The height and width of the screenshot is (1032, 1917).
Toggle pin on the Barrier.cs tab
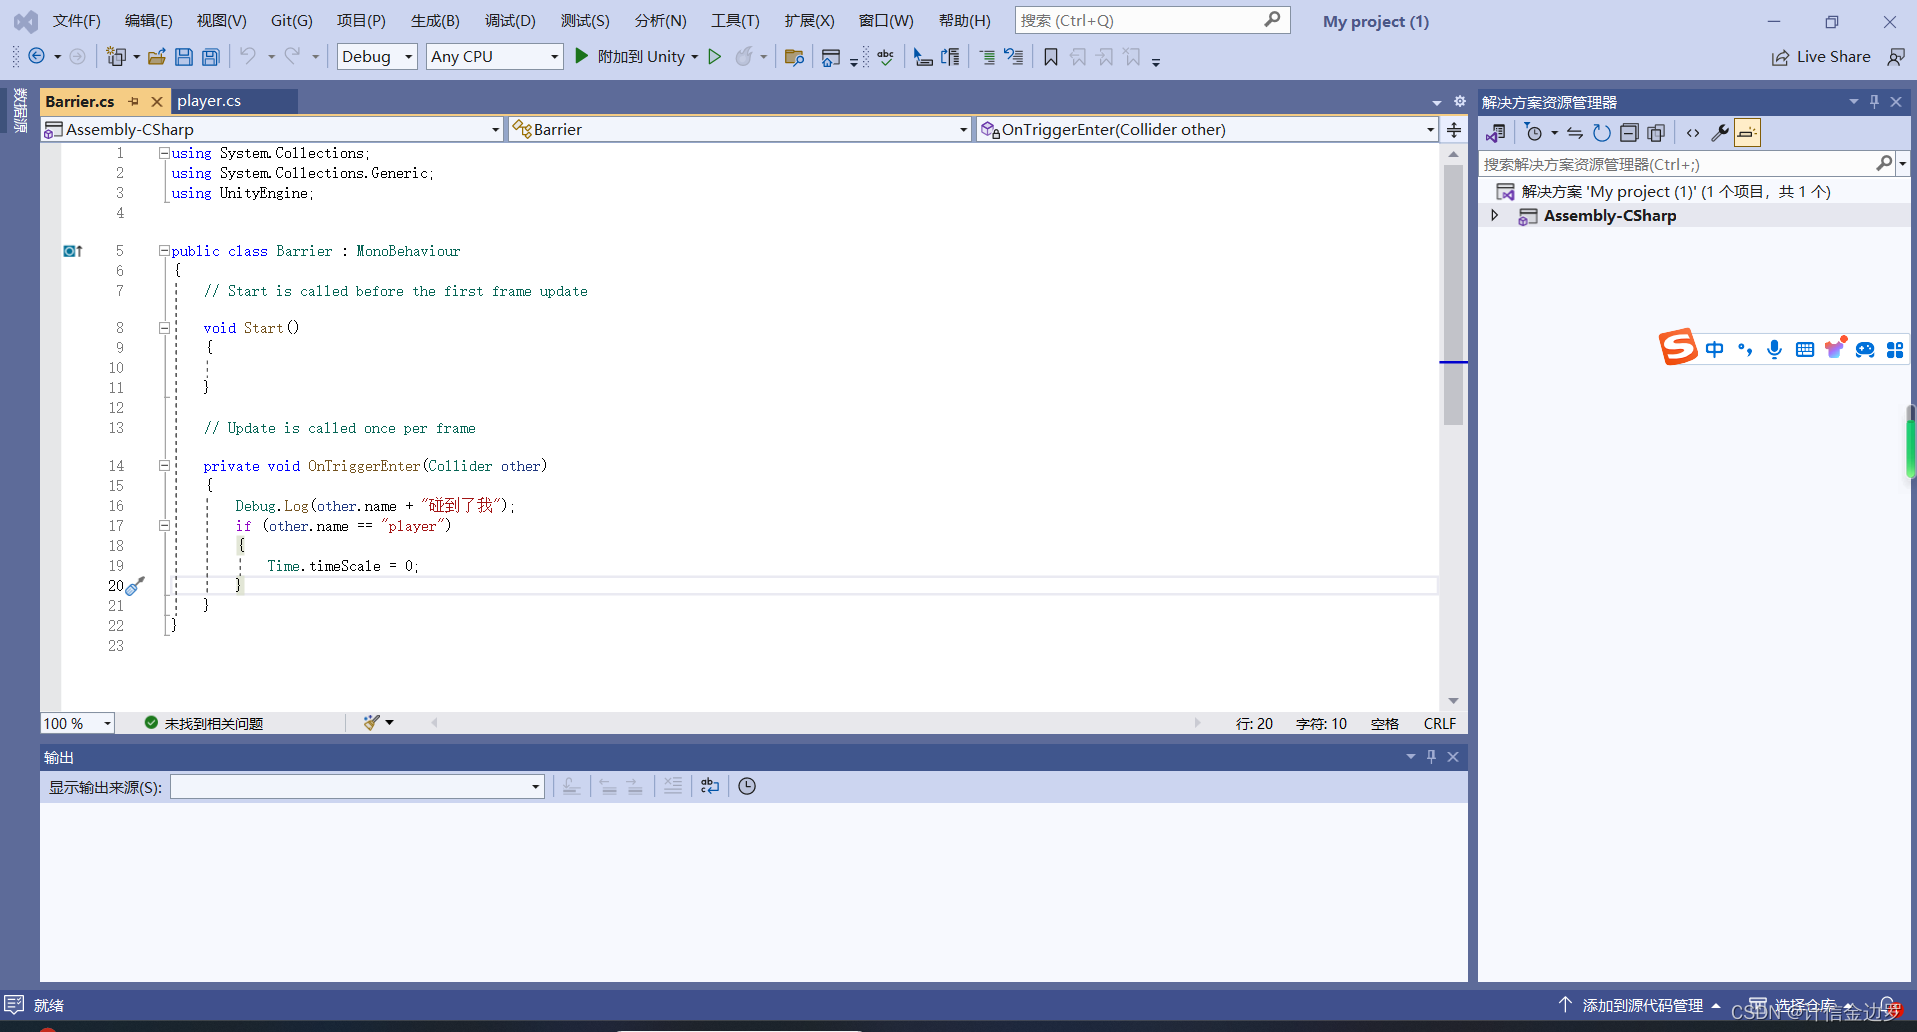pyautogui.click(x=134, y=101)
